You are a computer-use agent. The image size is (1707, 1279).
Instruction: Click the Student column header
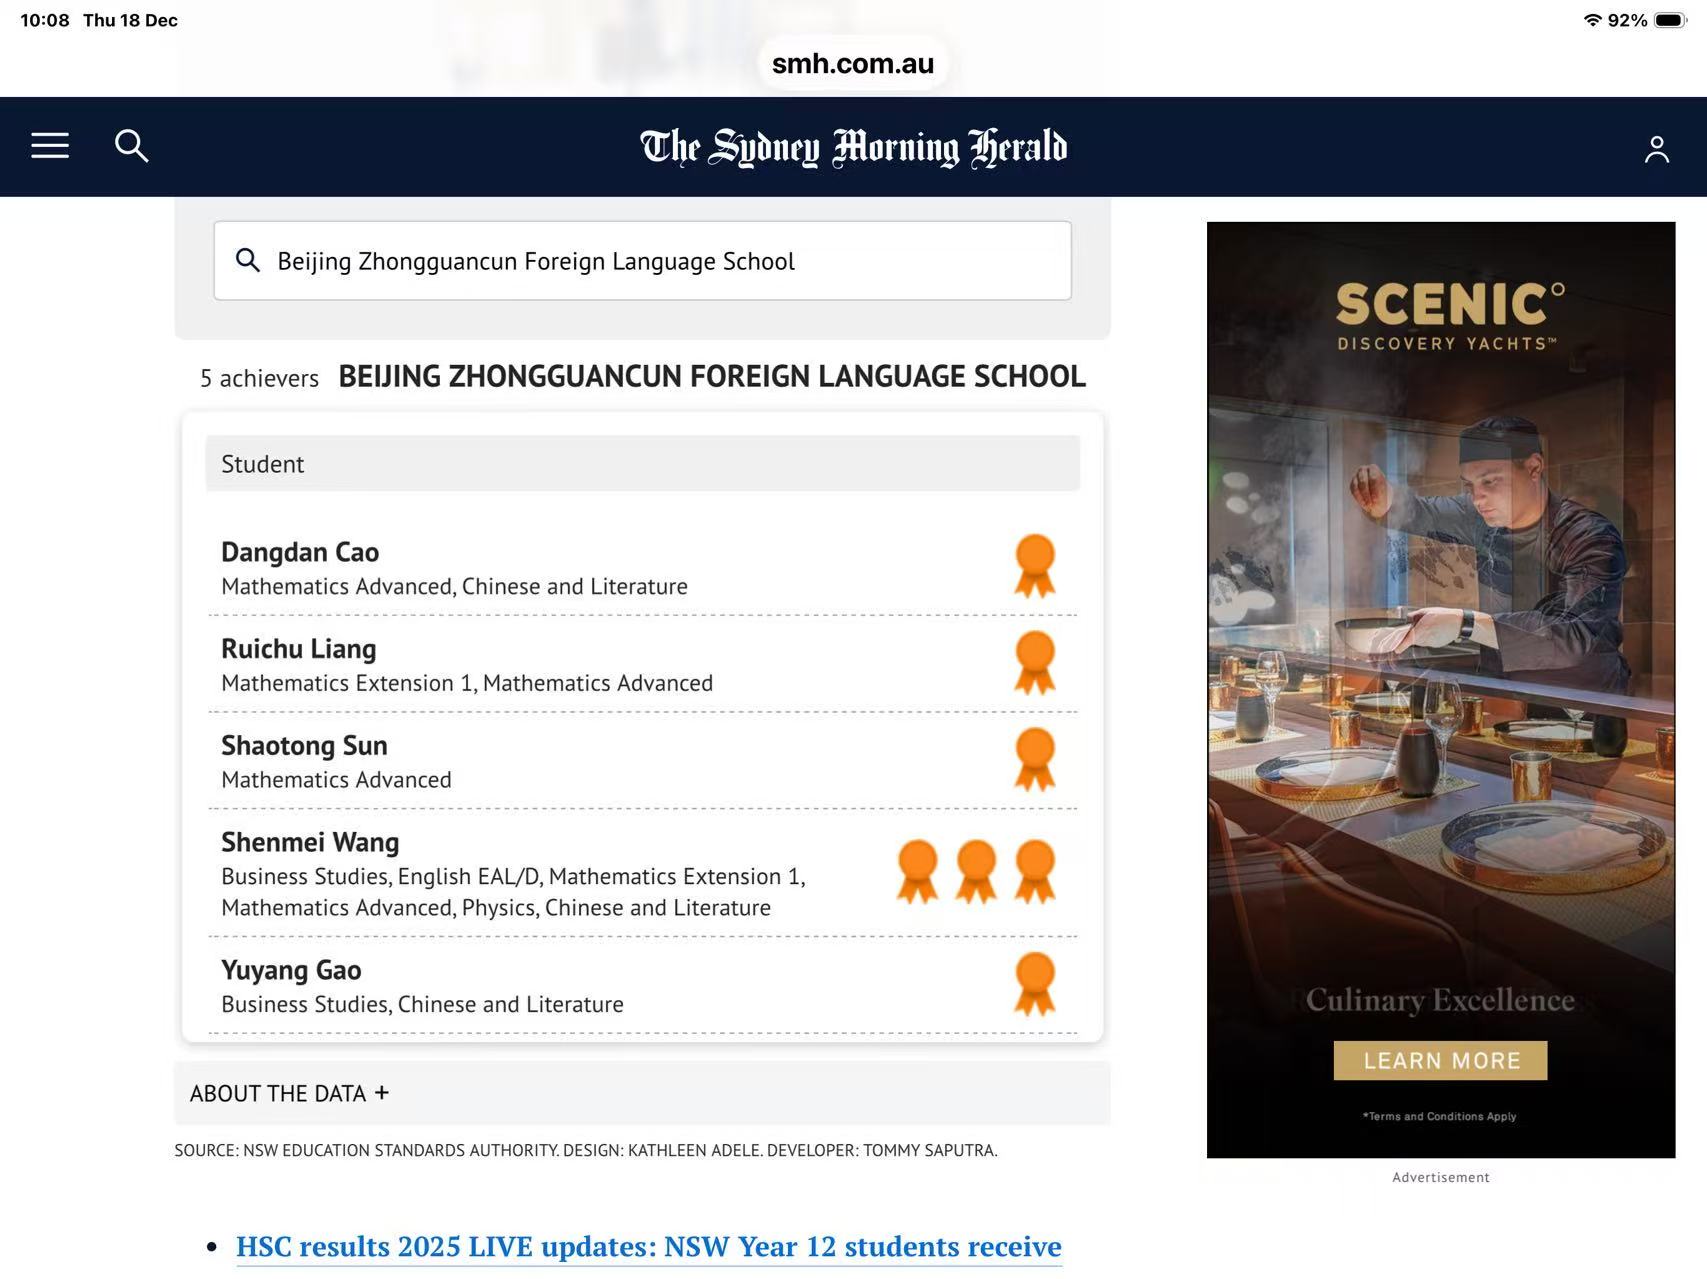tap(263, 464)
